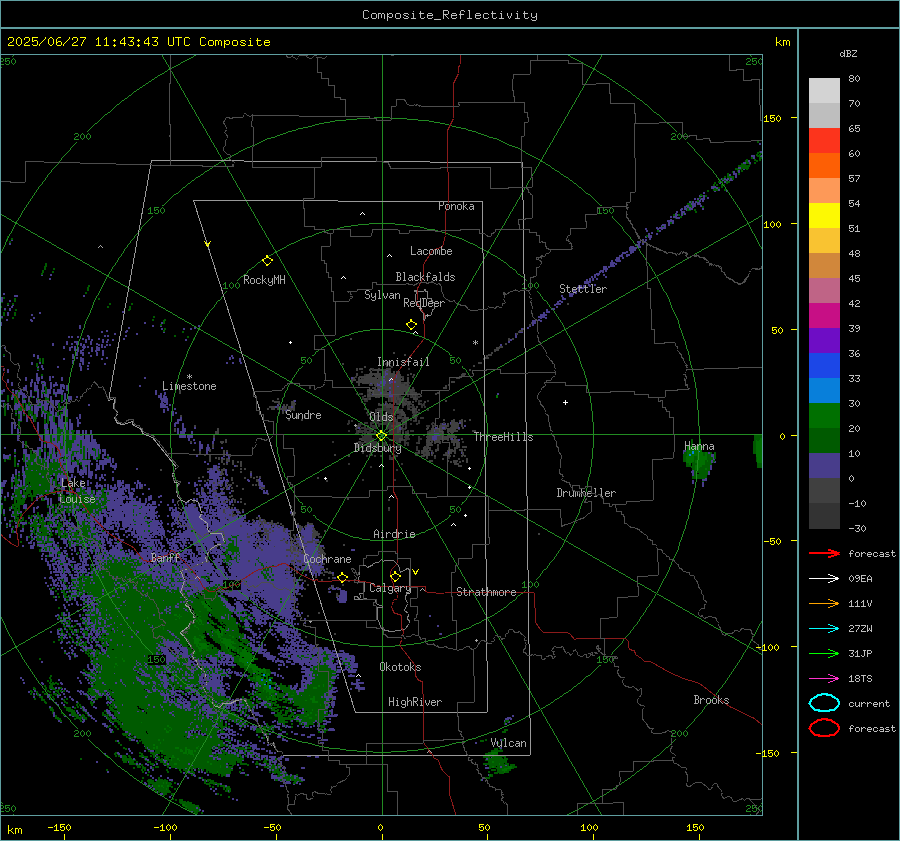Image resolution: width=900 pixels, height=841 pixels.
Task: Select the magenta 18TS arrow in legend
Action: click(824, 679)
